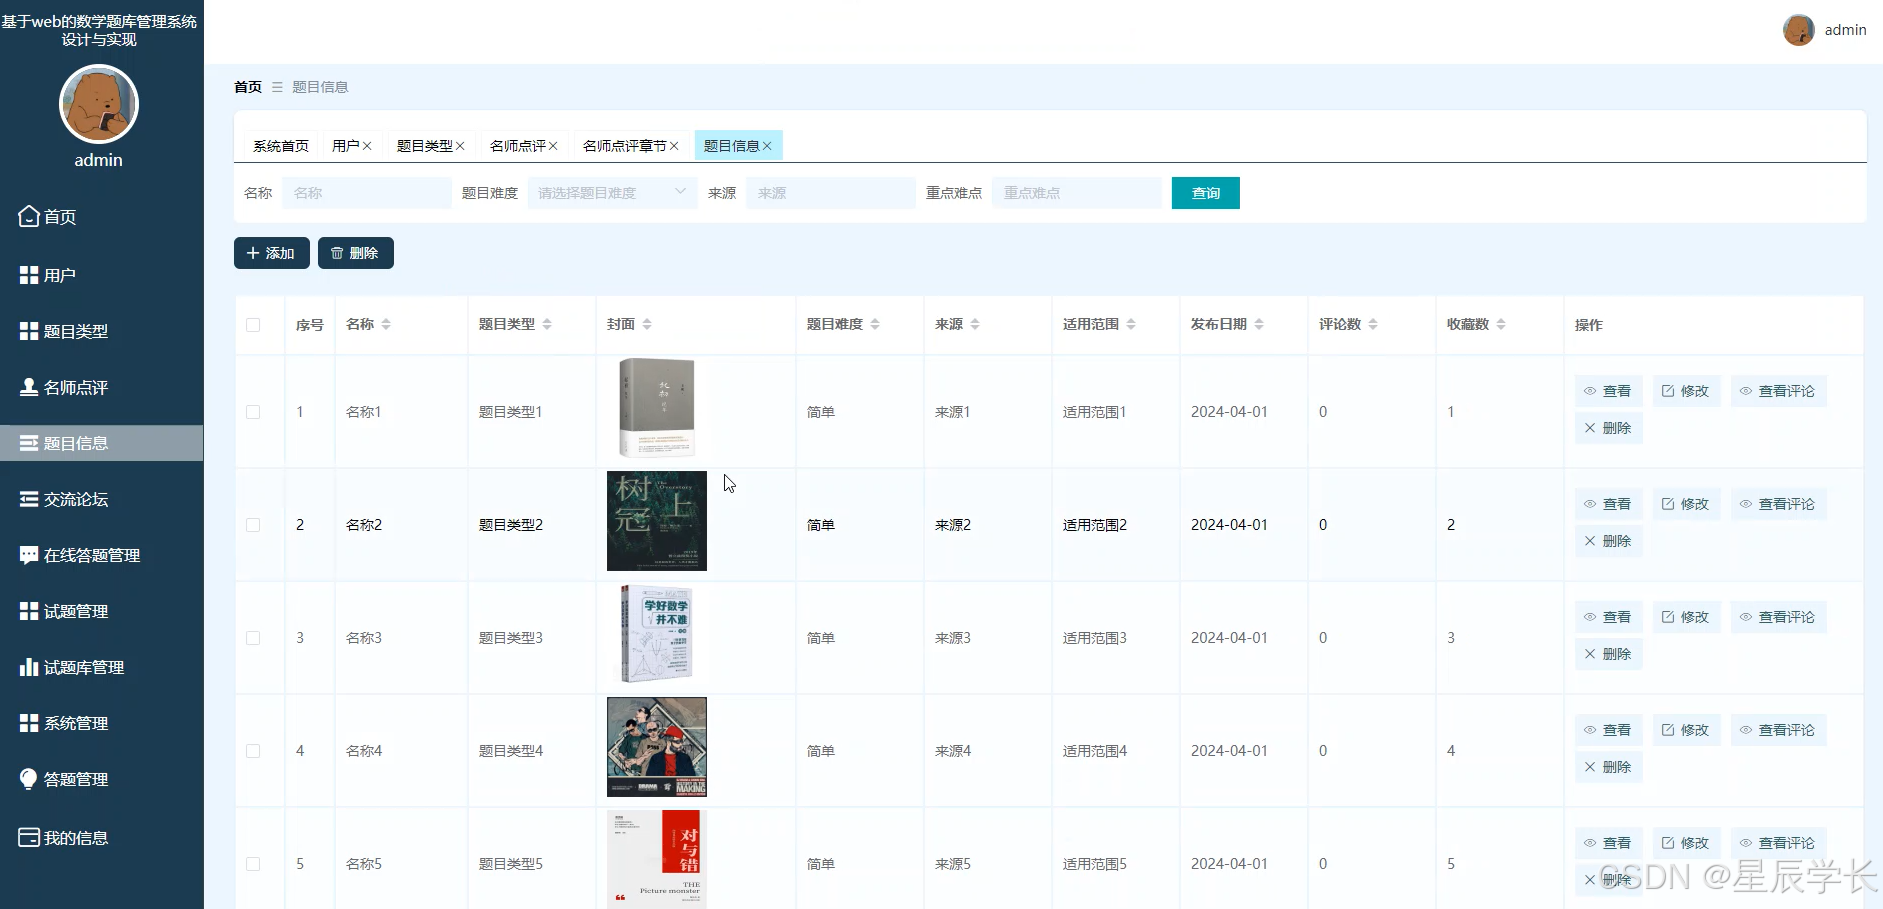1883x909 pixels.
Task: Click the admin avatar in top right
Action: (1798, 30)
